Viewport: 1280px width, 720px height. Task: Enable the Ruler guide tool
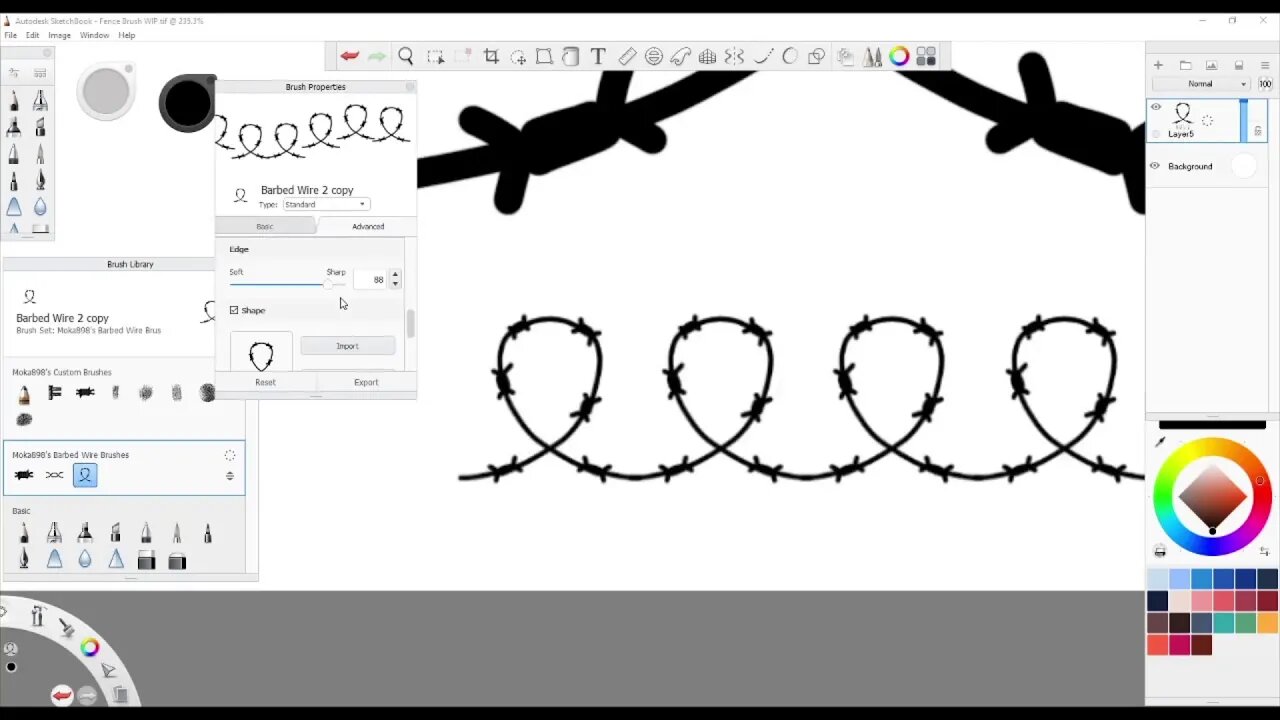[627, 56]
